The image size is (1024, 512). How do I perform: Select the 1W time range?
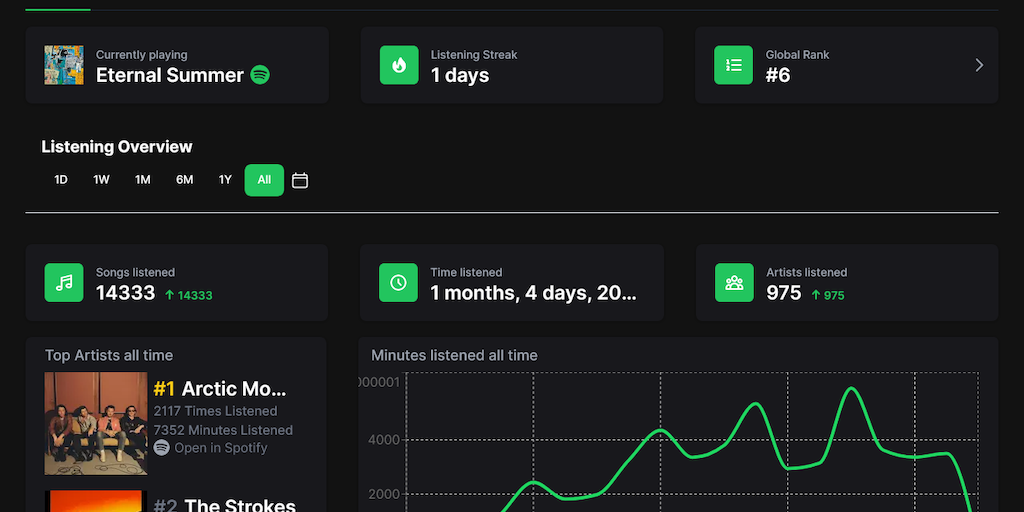(x=101, y=180)
